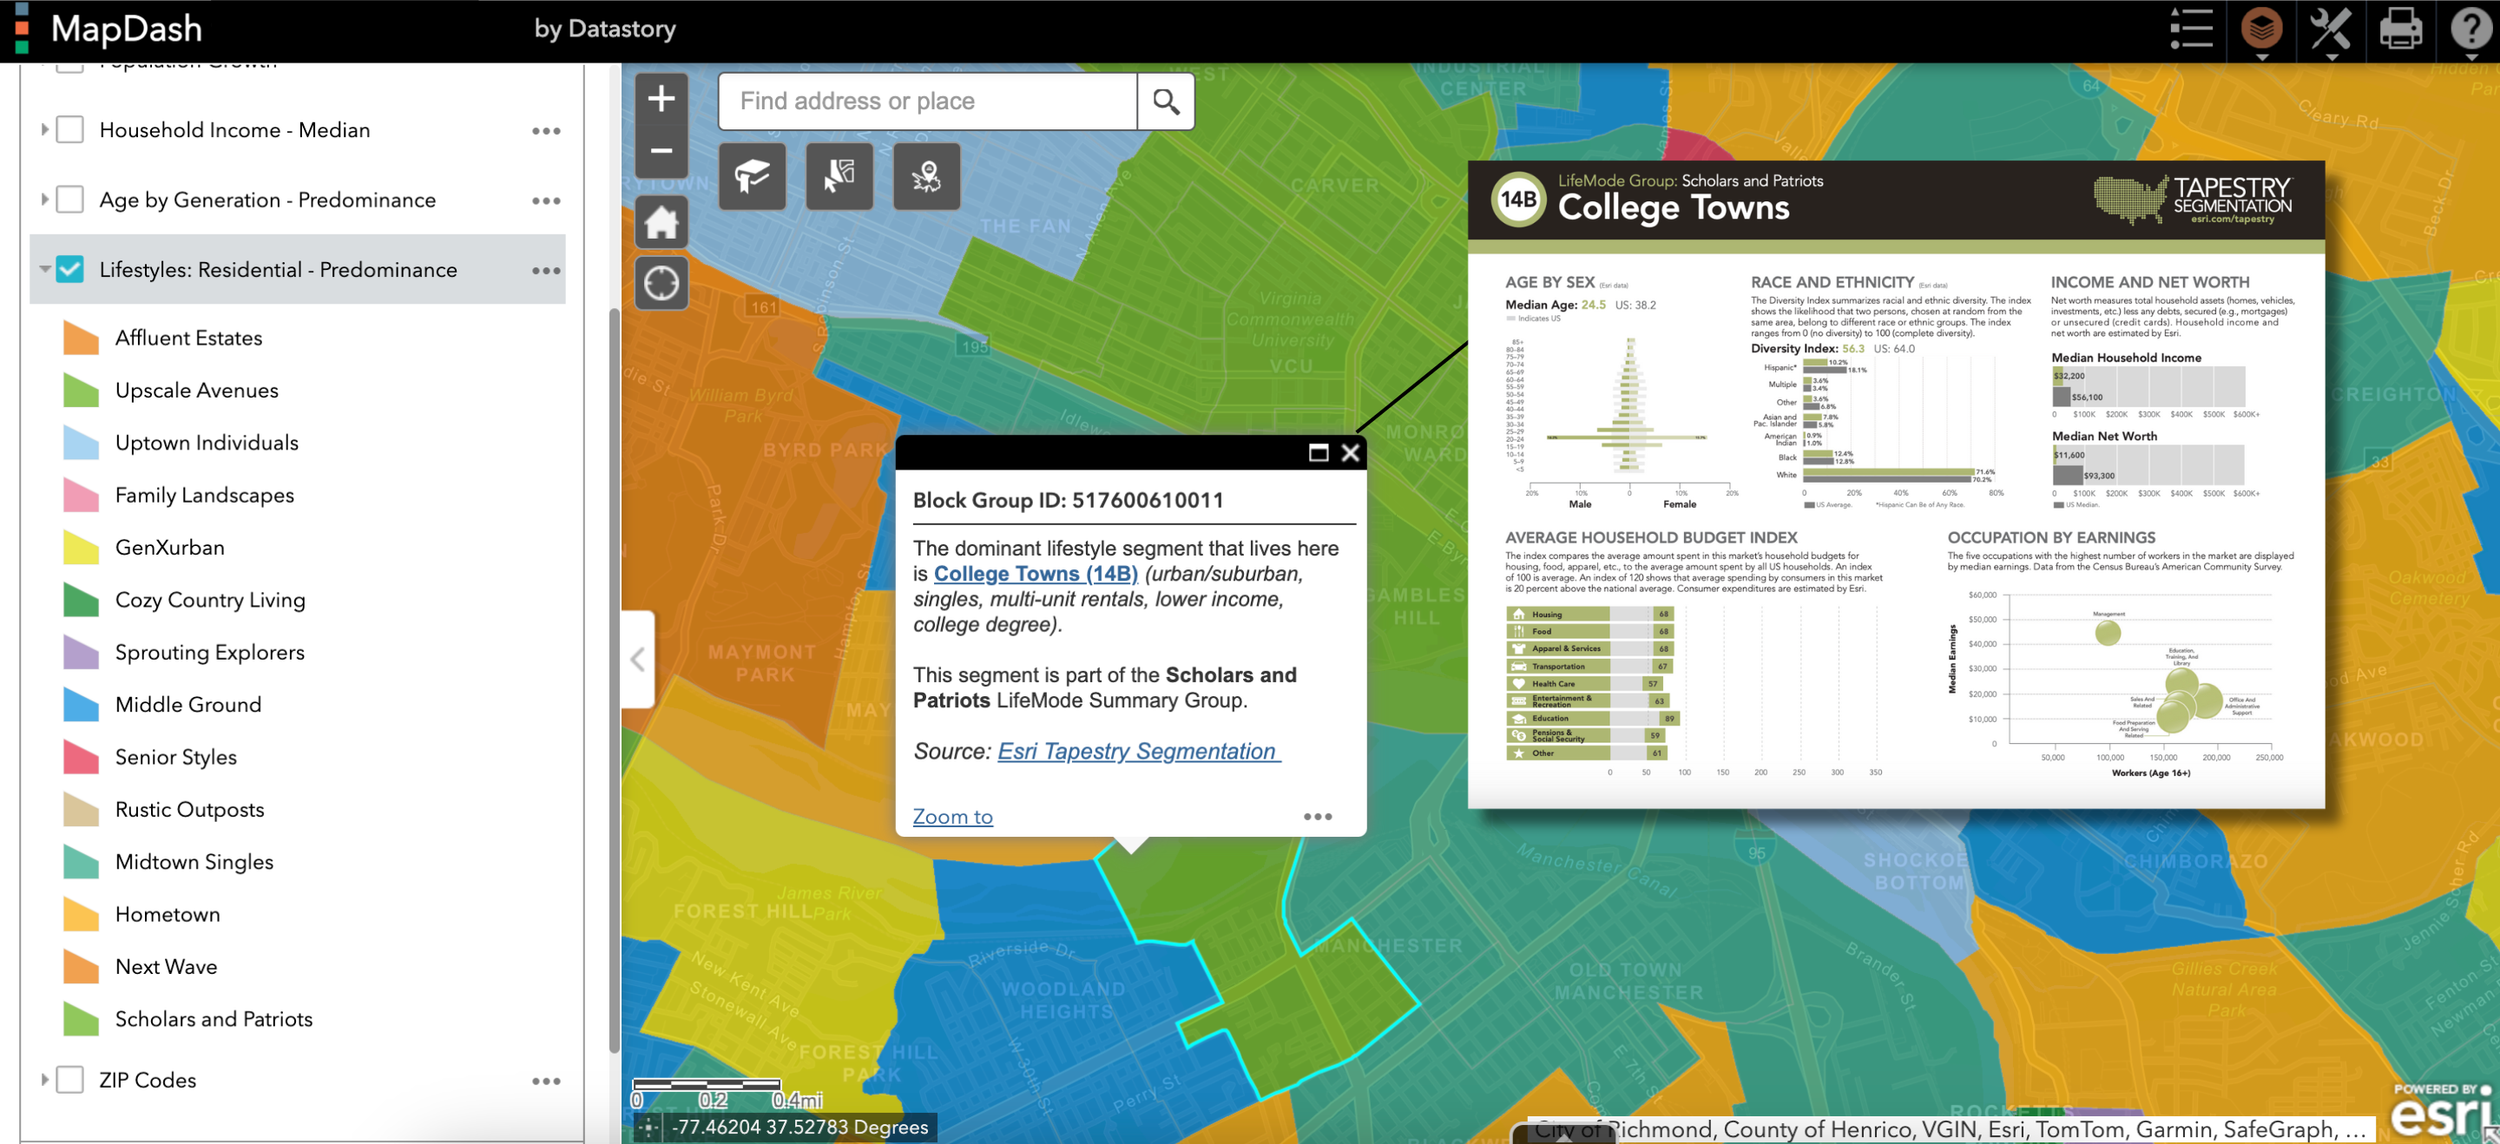Uncheck Lifestyles: Residential - Predominance layer

70,270
